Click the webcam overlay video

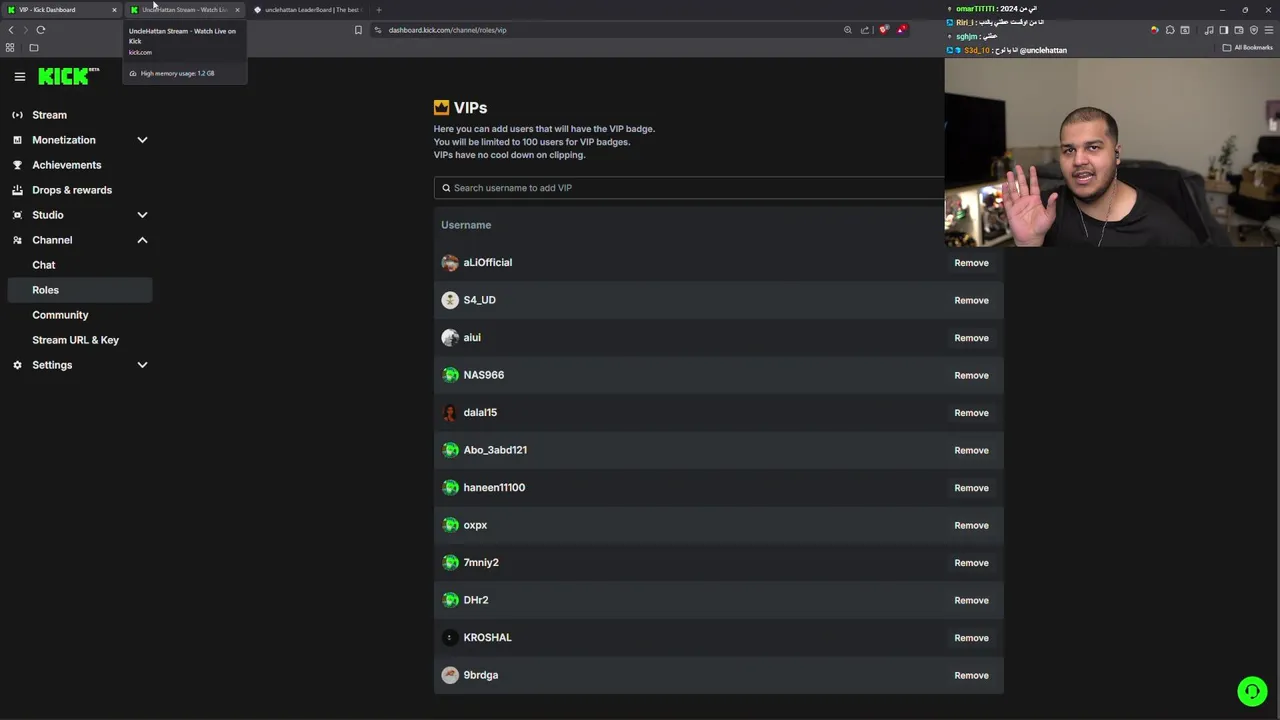pyautogui.click(x=1112, y=152)
